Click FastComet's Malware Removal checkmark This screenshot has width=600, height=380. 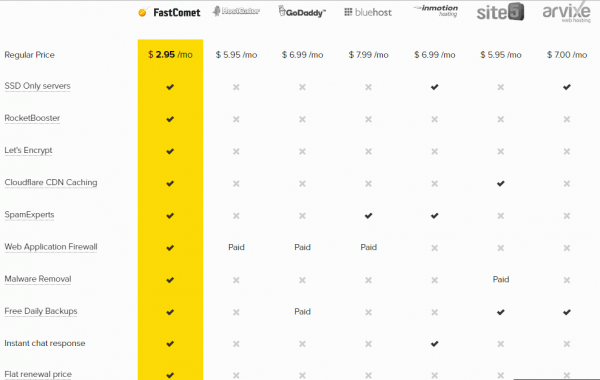click(x=170, y=280)
